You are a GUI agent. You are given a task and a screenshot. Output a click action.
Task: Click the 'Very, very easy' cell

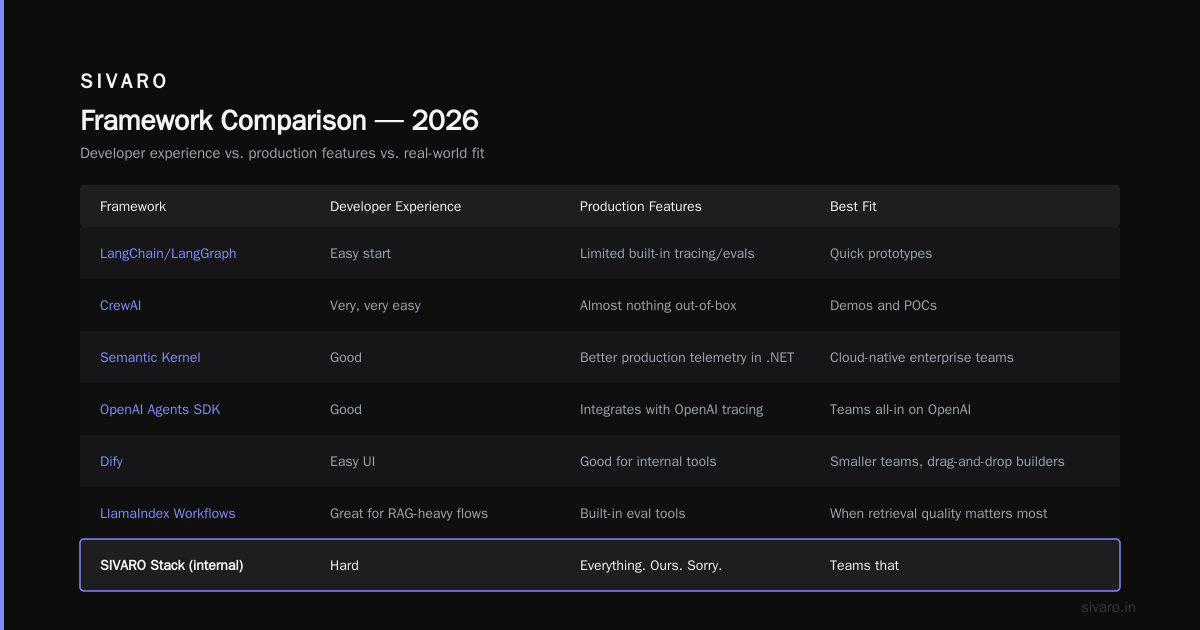coord(375,305)
